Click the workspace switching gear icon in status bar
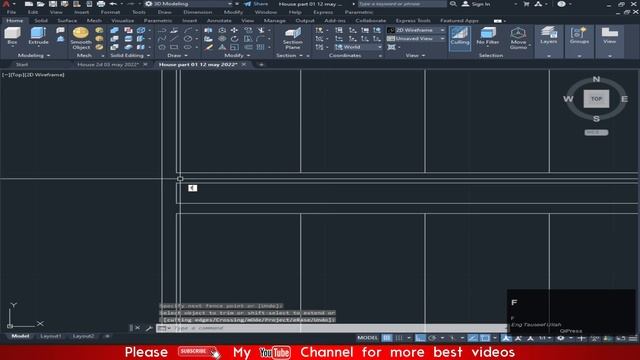This screenshot has height=360, width=640. (561, 338)
